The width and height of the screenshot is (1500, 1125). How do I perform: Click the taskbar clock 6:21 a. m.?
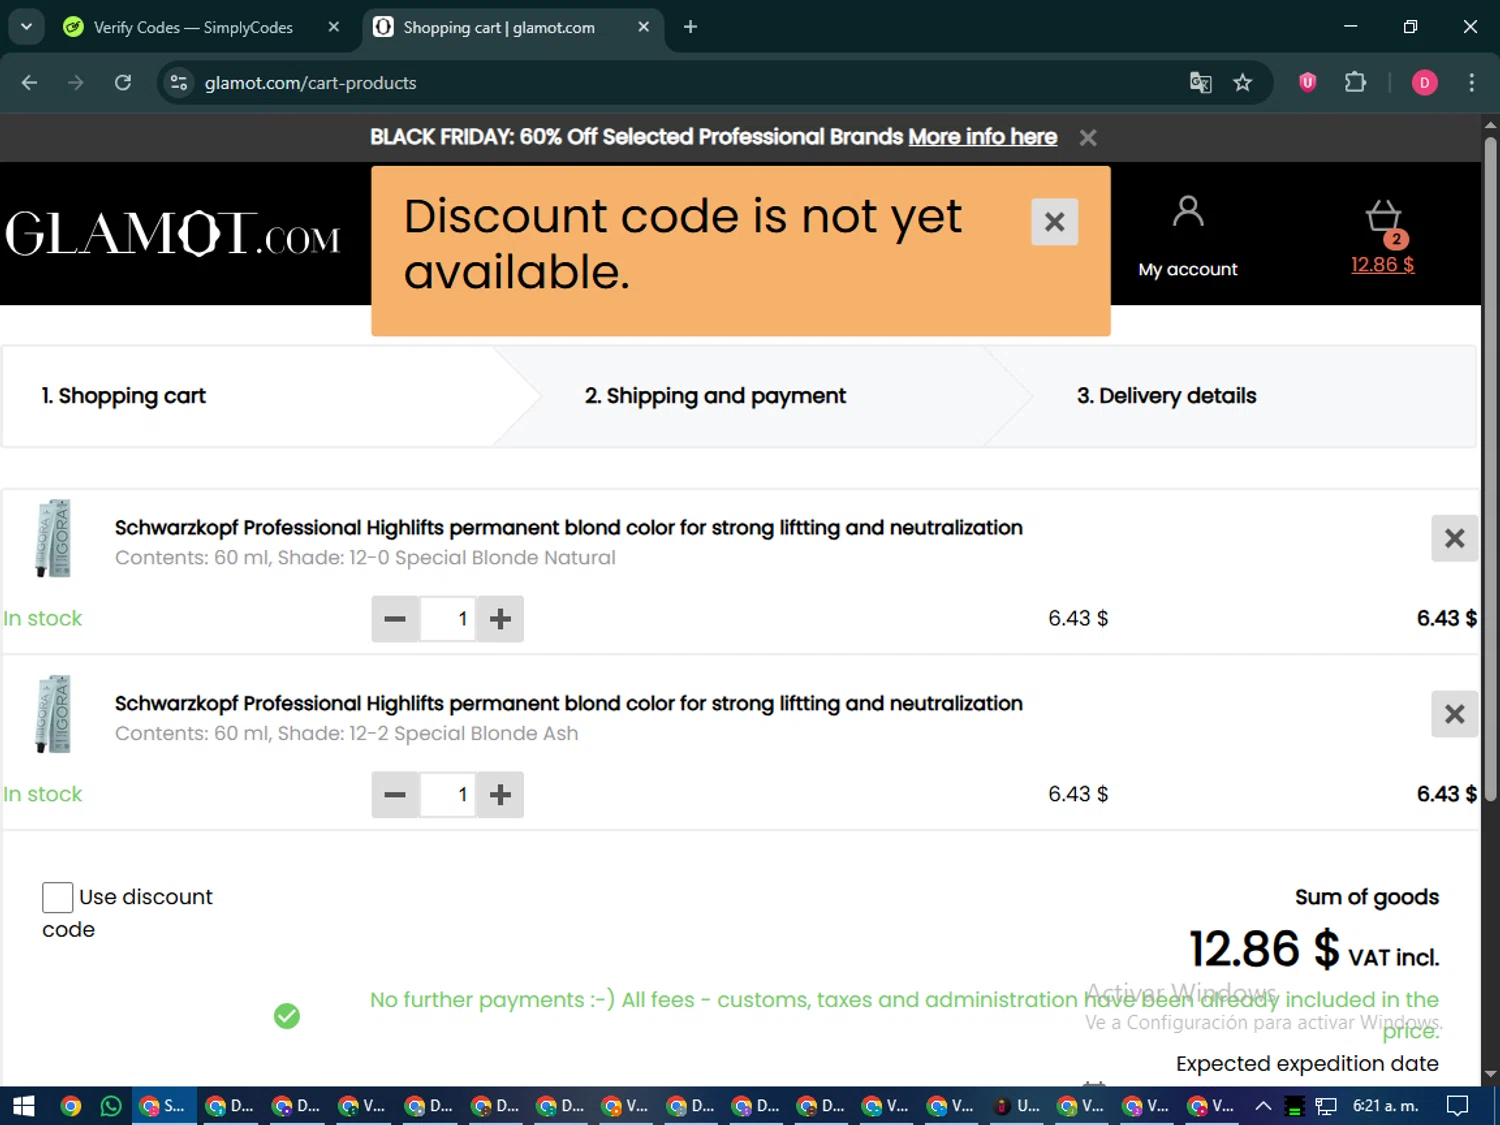click(1385, 1106)
